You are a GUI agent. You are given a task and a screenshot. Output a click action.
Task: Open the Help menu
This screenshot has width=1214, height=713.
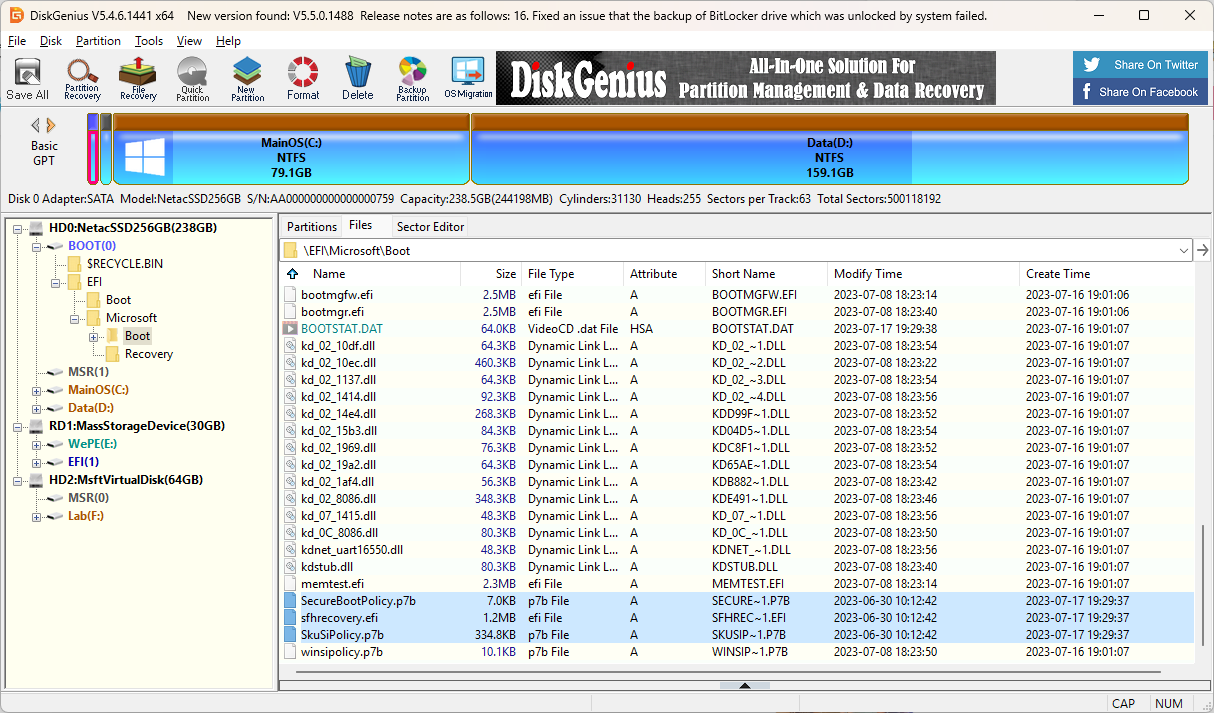click(228, 41)
